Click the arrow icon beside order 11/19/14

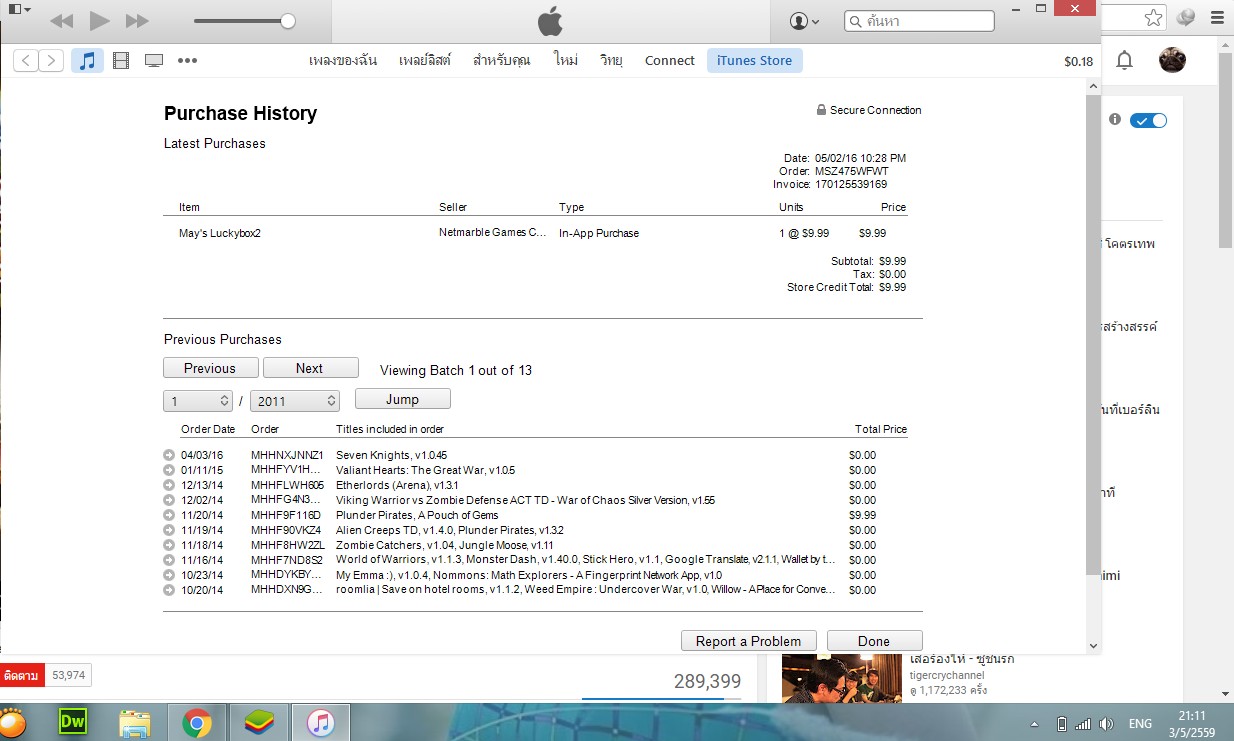169,530
